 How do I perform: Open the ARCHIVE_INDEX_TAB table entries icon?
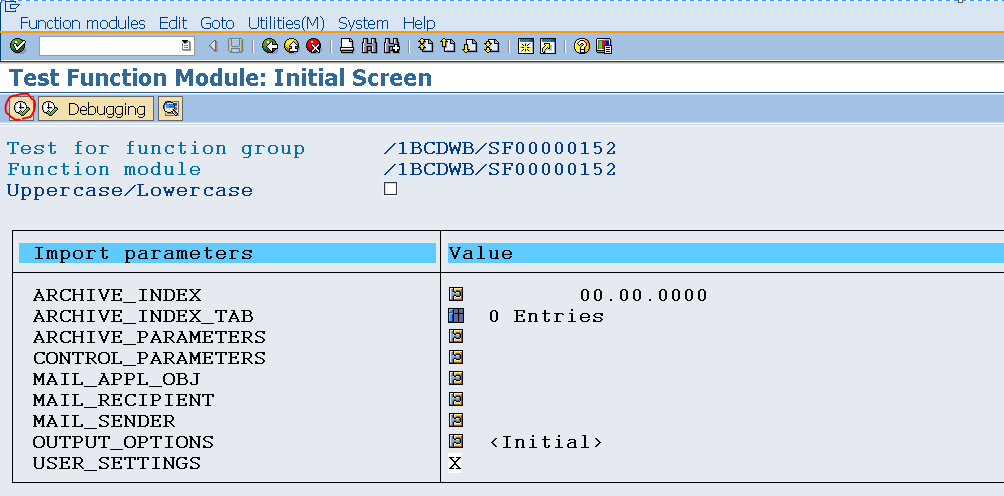click(456, 316)
